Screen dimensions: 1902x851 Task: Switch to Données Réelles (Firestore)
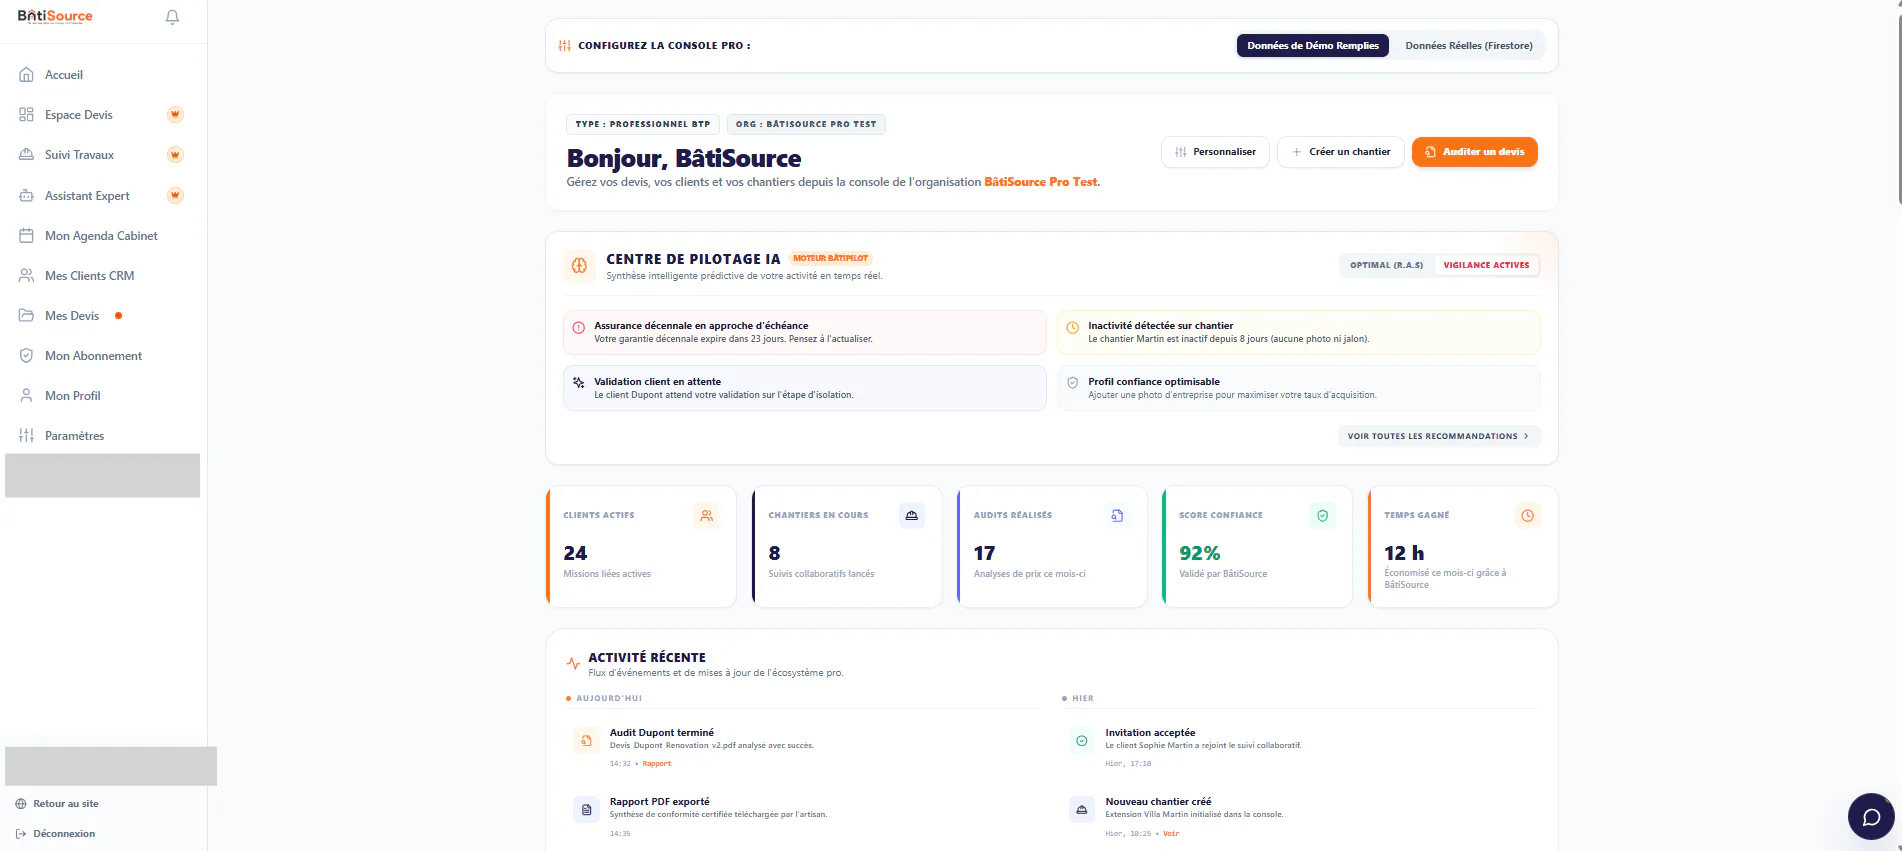pos(1468,46)
